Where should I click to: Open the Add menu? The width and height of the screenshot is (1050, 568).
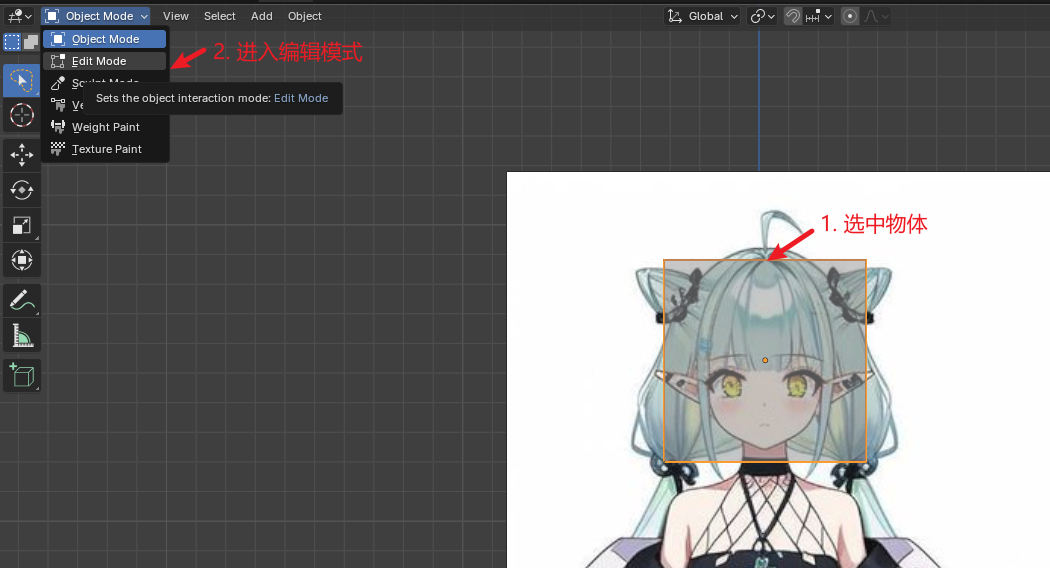[261, 16]
